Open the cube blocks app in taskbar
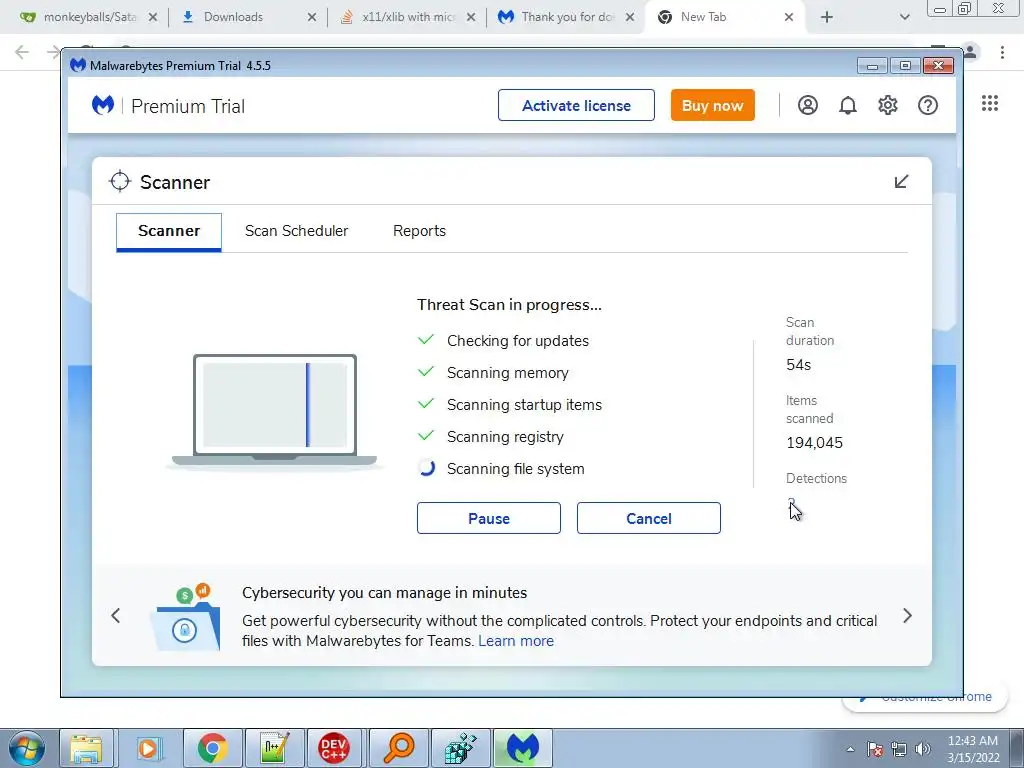1024x768 pixels. (x=460, y=748)
